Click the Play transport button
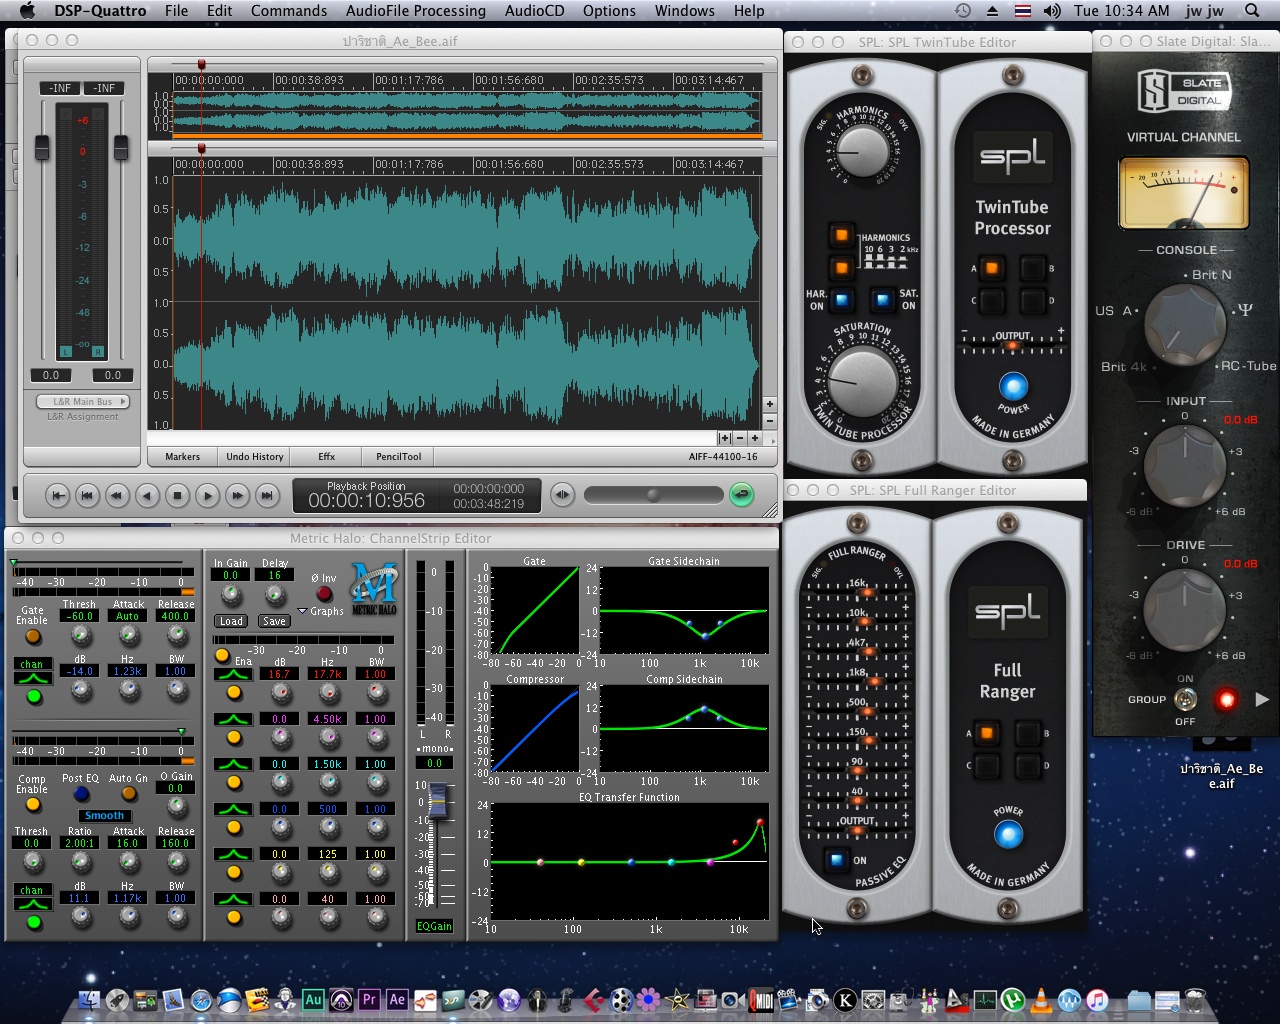The height and width of the screenshot is (1024, 1280). 207,495
